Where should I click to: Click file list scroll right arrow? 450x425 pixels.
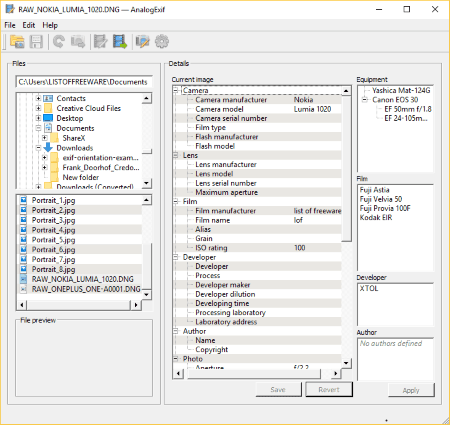click(135, 305)
